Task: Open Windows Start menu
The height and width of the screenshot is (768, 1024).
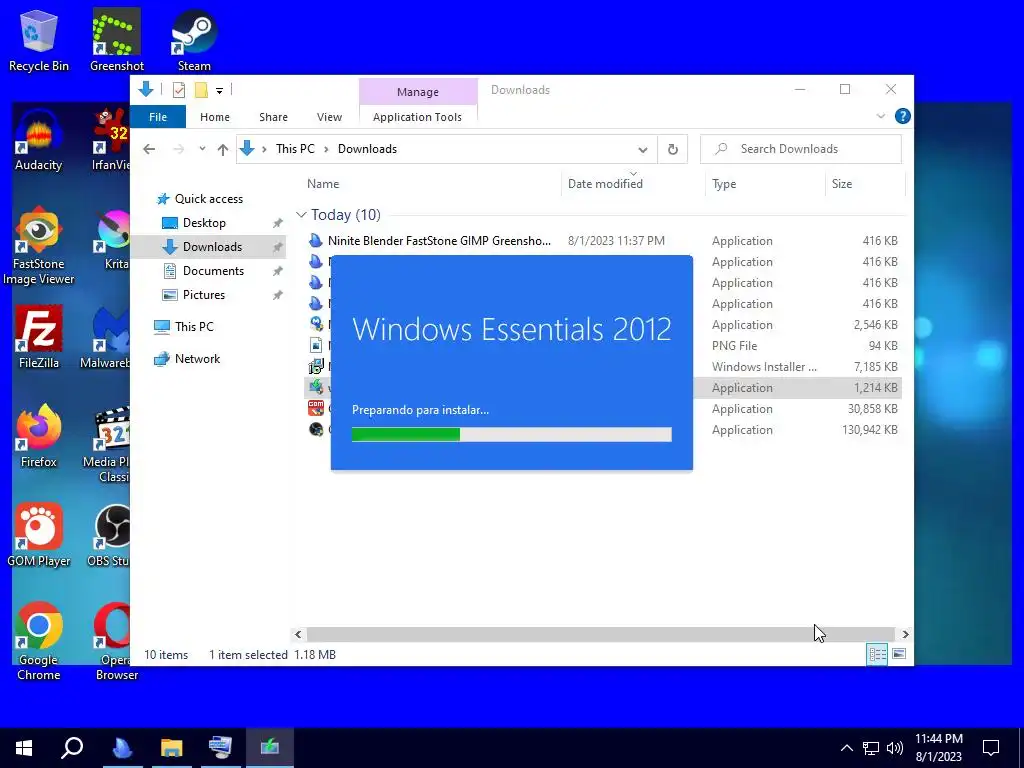Action: tap(24, 748)
